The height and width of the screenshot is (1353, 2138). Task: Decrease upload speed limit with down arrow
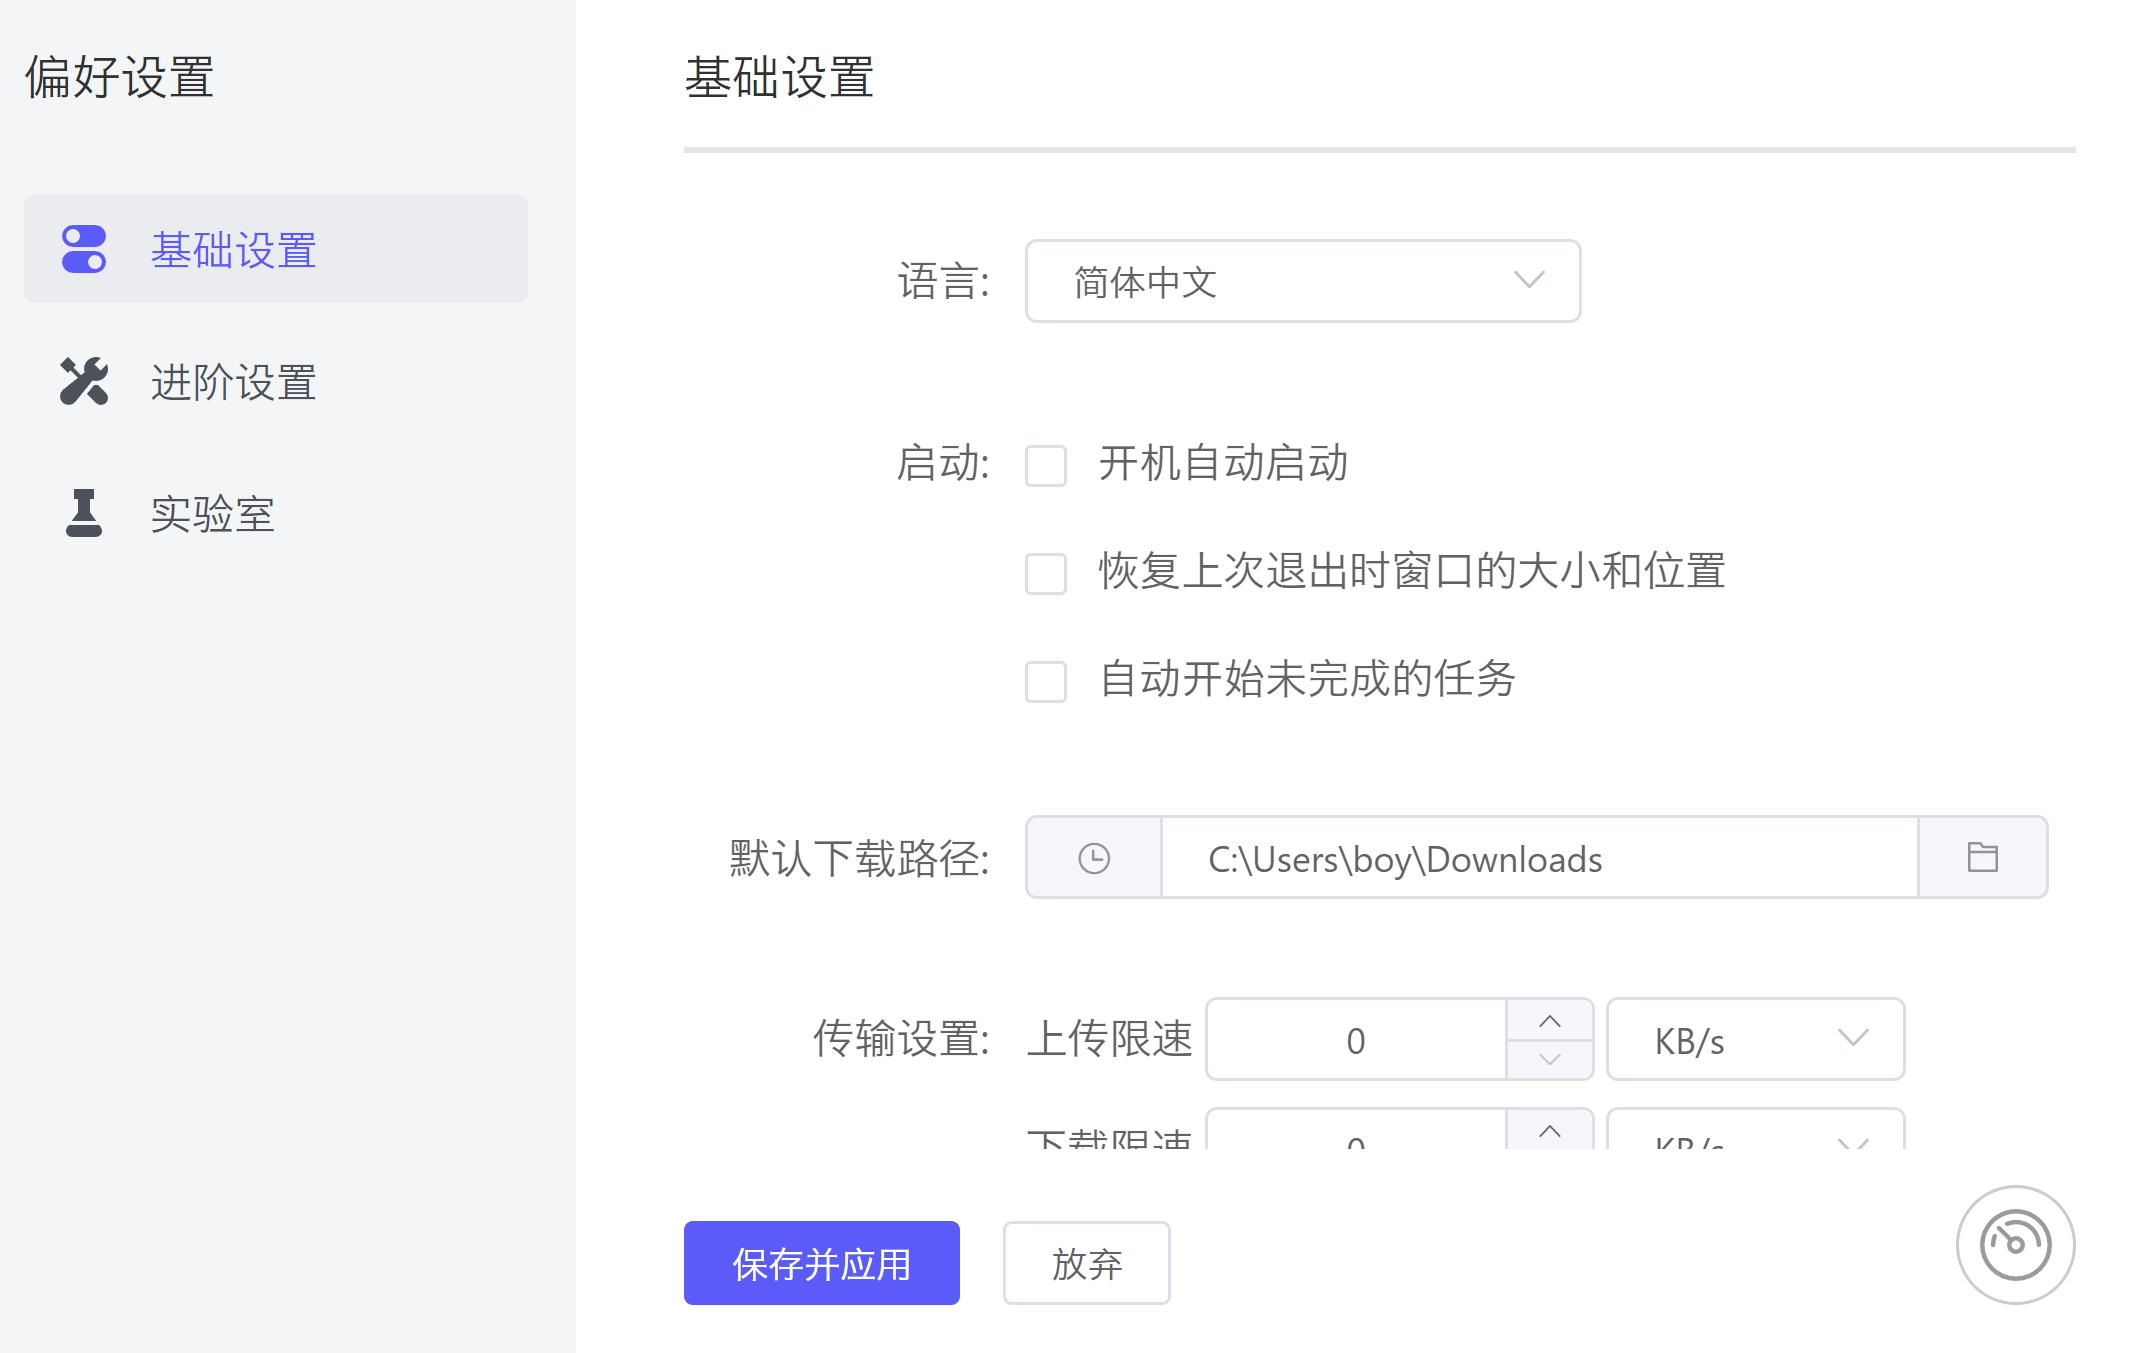(1549, 1059)
